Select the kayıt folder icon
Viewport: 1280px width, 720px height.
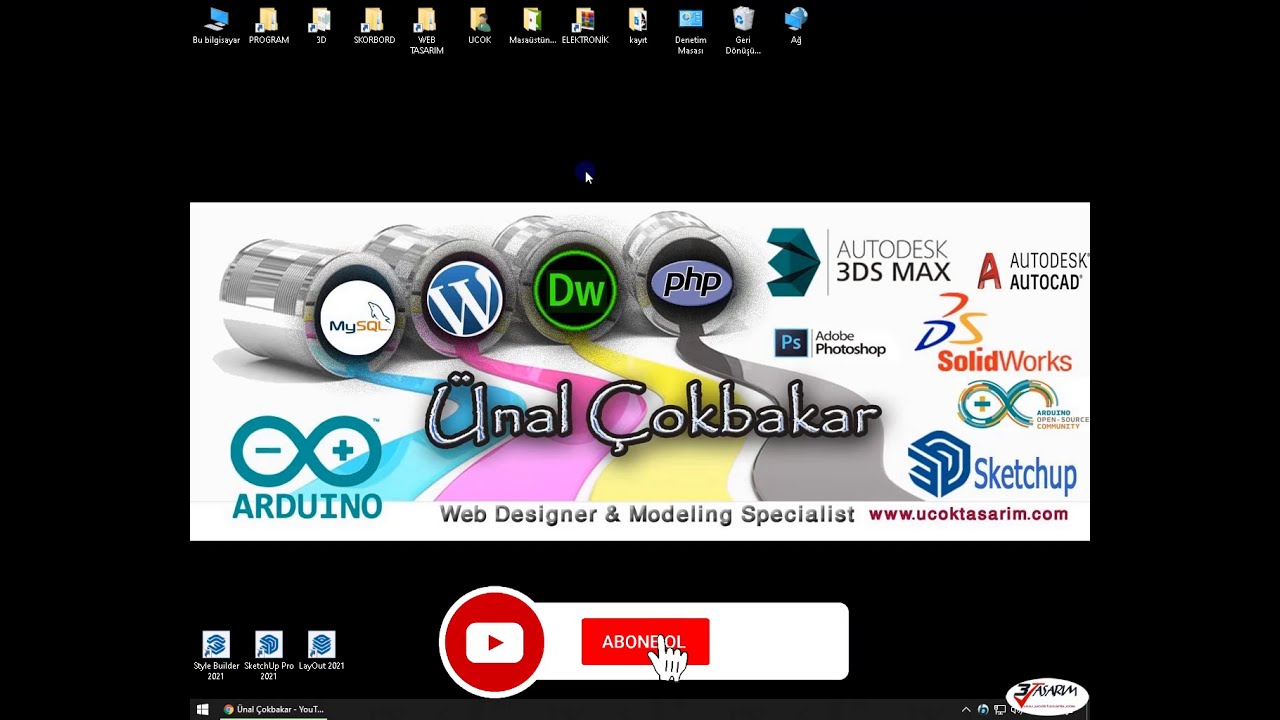tap(638, 26)
